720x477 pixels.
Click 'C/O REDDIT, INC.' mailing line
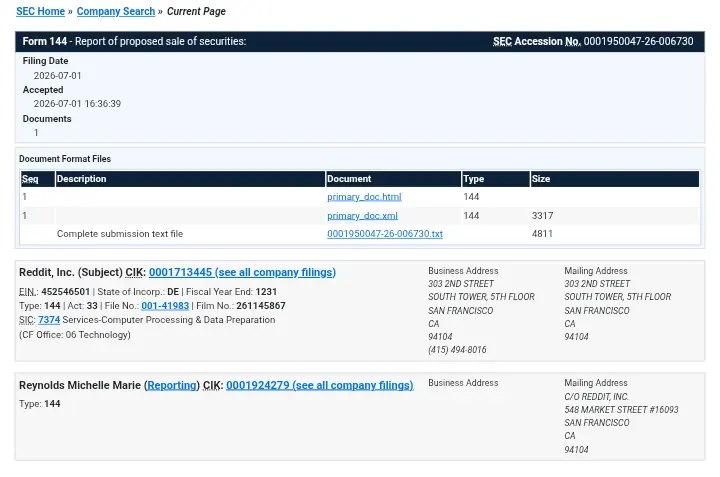click(596, 397)
